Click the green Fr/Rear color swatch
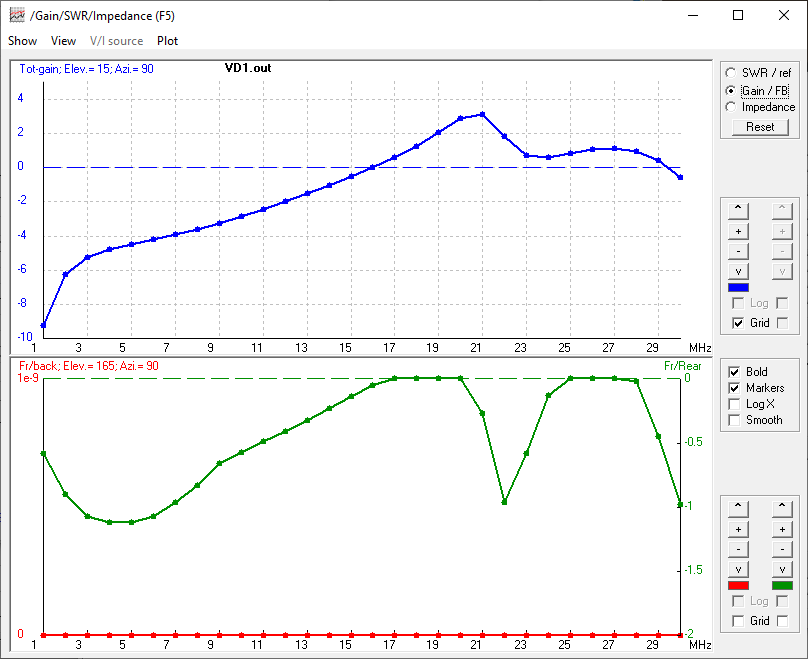Viewport: 808px width, 659px height. [782, 585]
